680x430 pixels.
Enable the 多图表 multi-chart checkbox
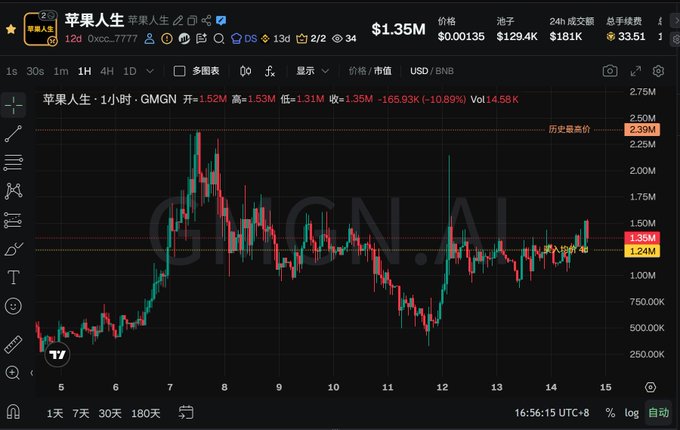[x=179, y=71]
